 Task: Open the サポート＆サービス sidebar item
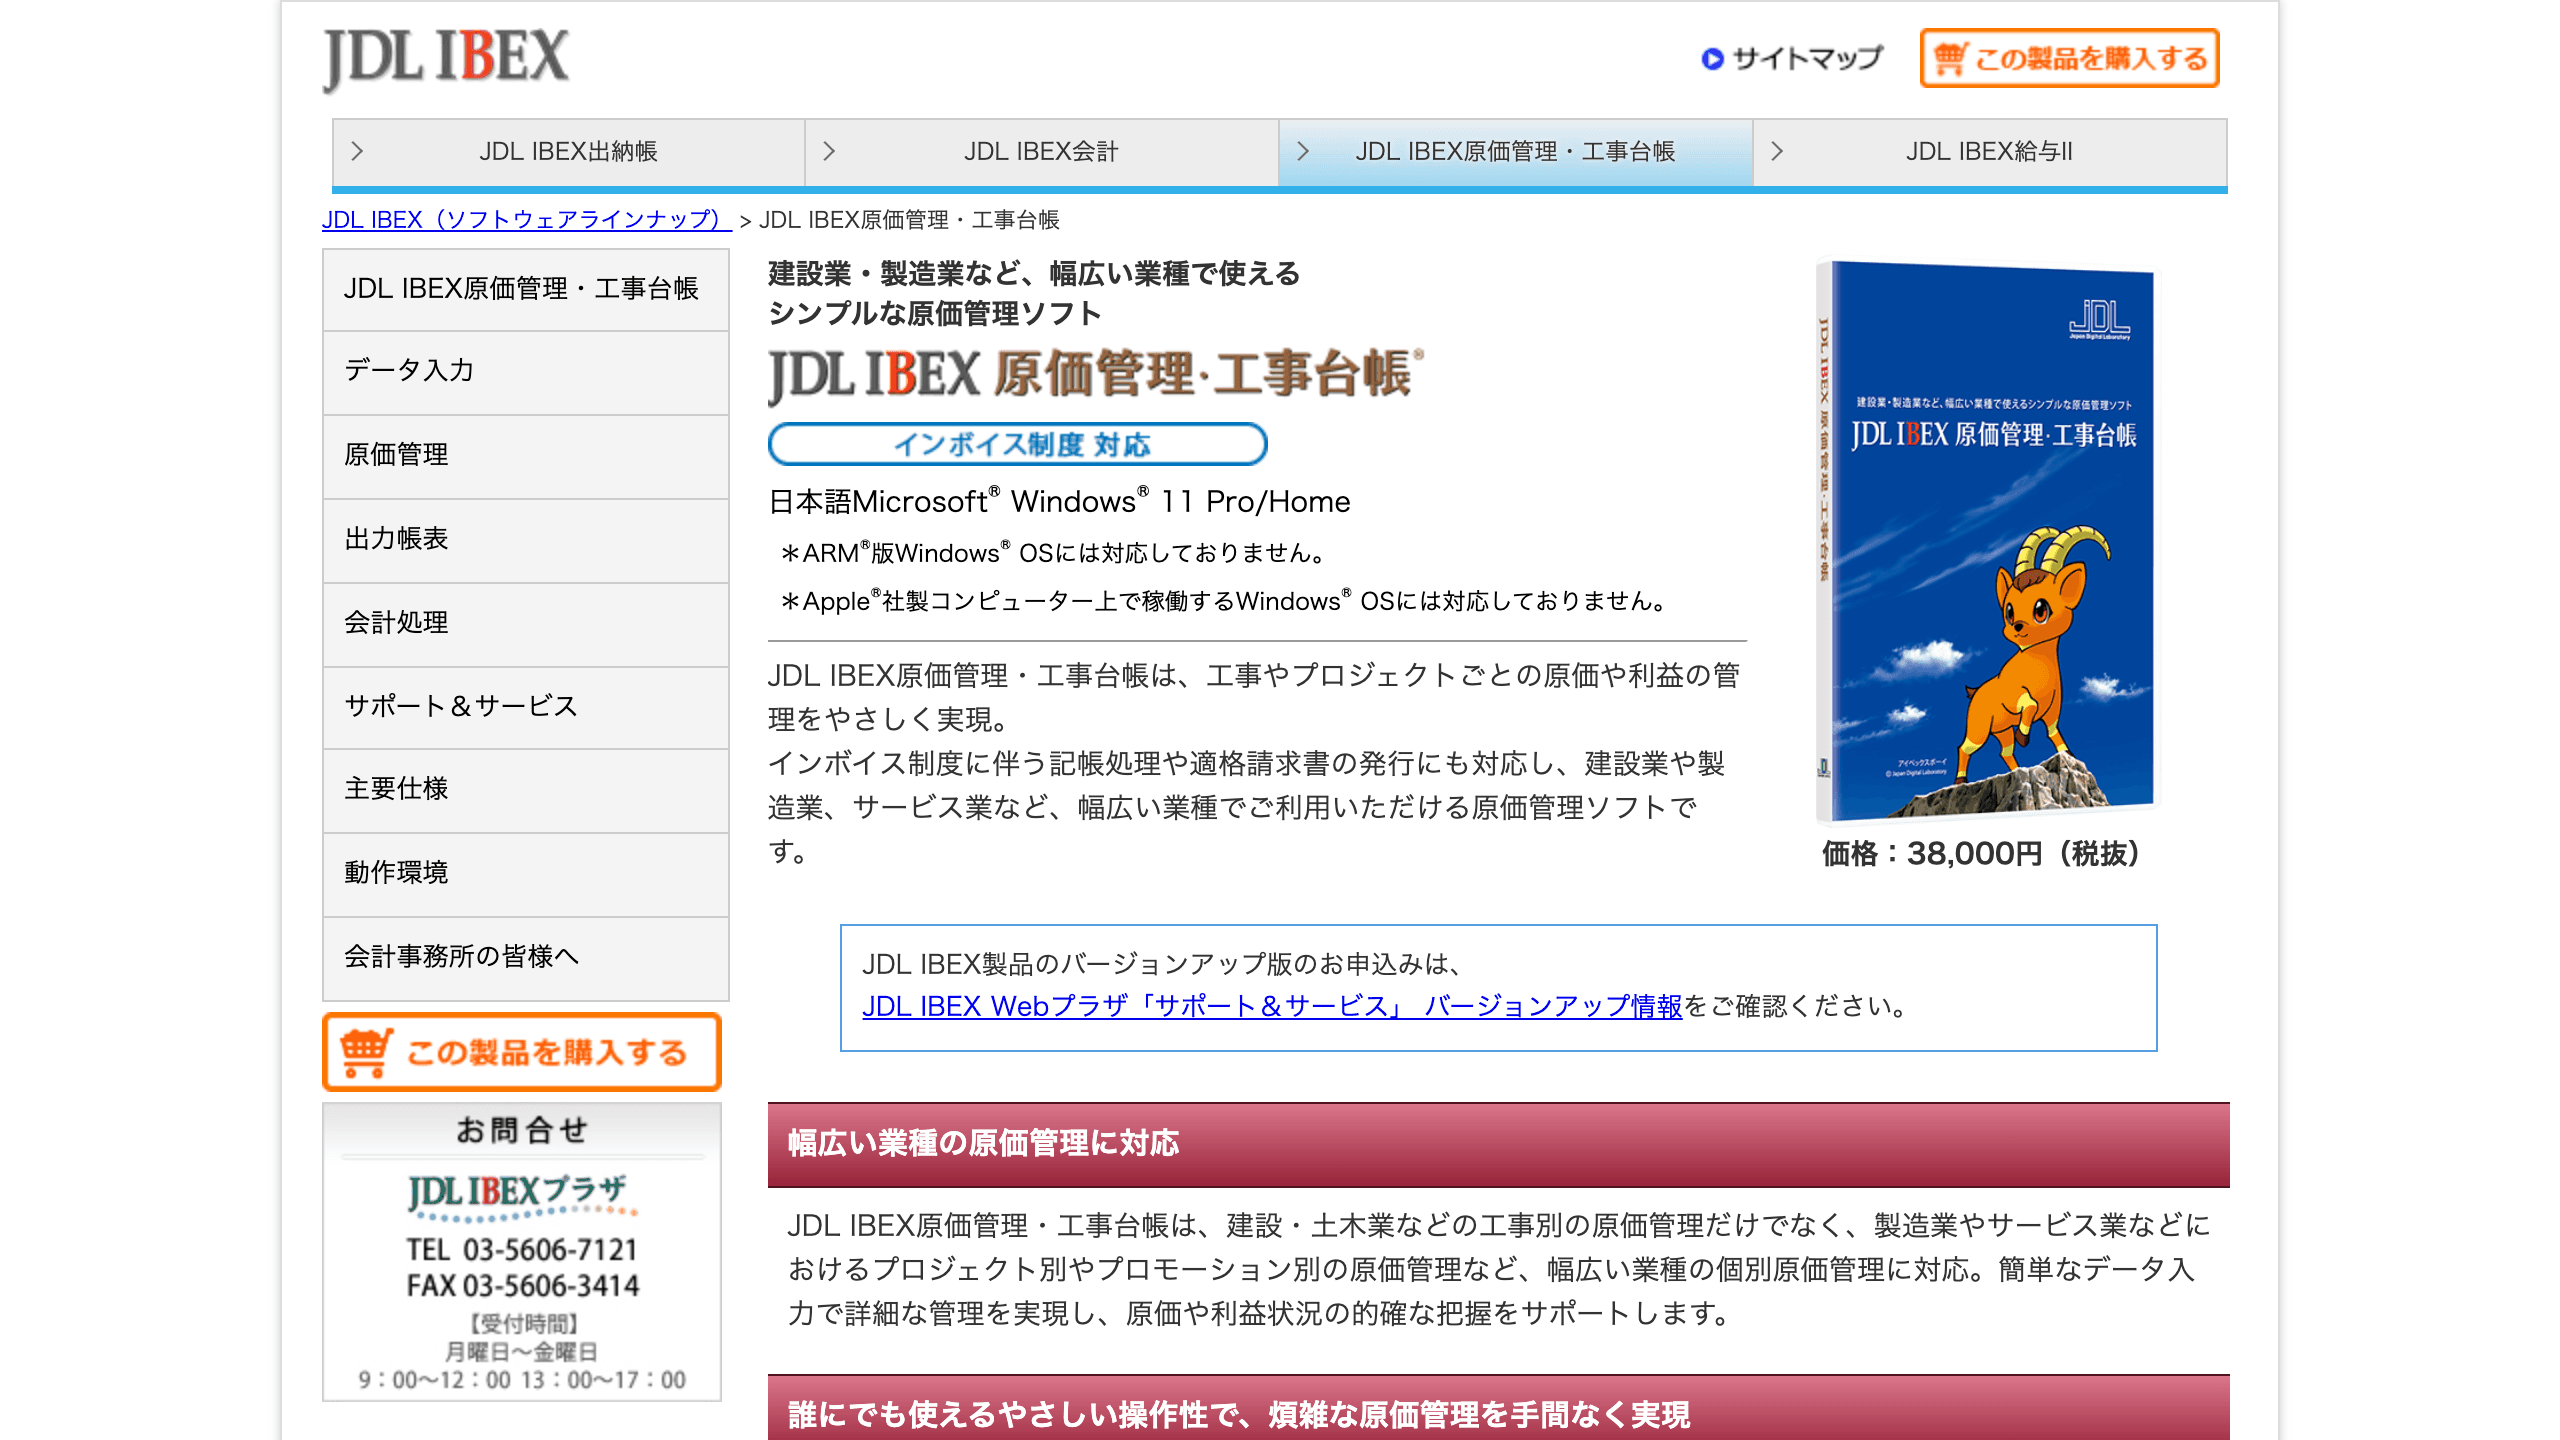click(x=526, y=706)
